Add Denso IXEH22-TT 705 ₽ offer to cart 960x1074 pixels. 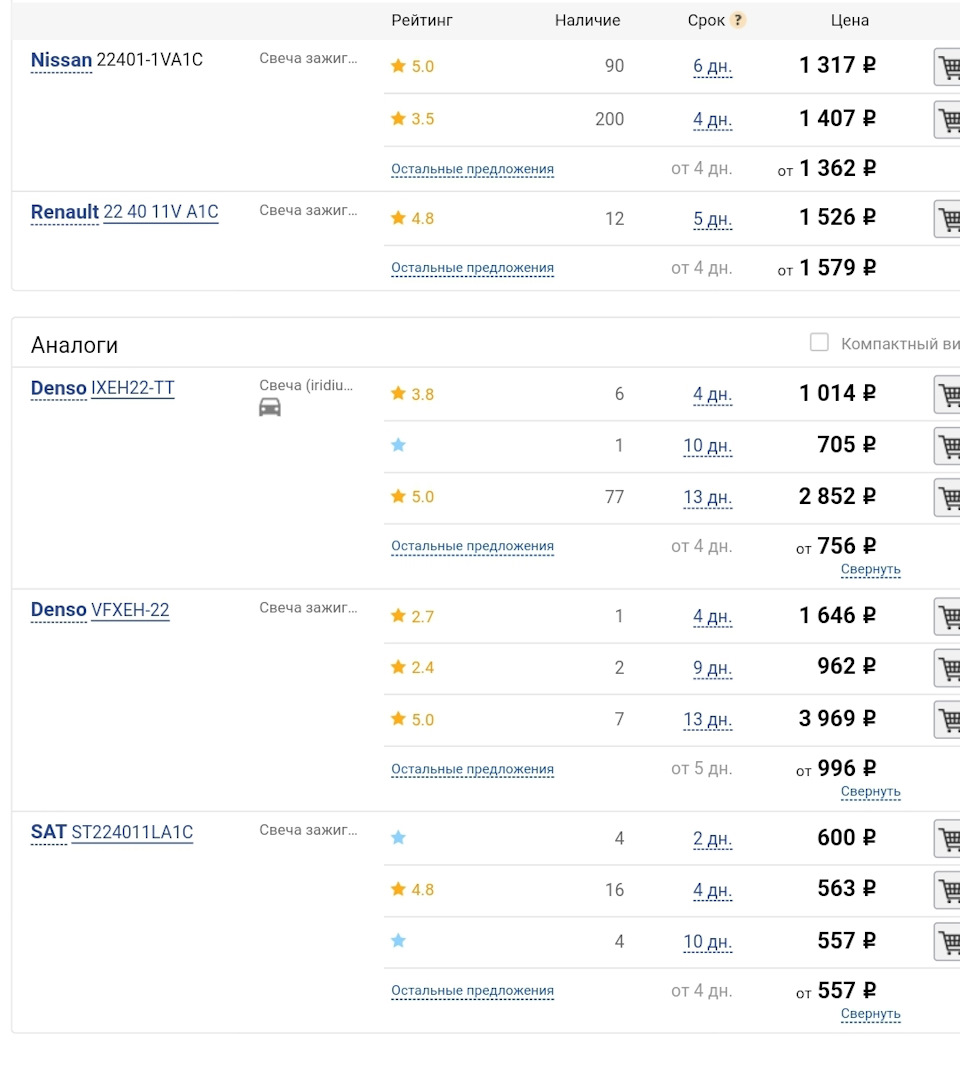(x=947, y=446)
